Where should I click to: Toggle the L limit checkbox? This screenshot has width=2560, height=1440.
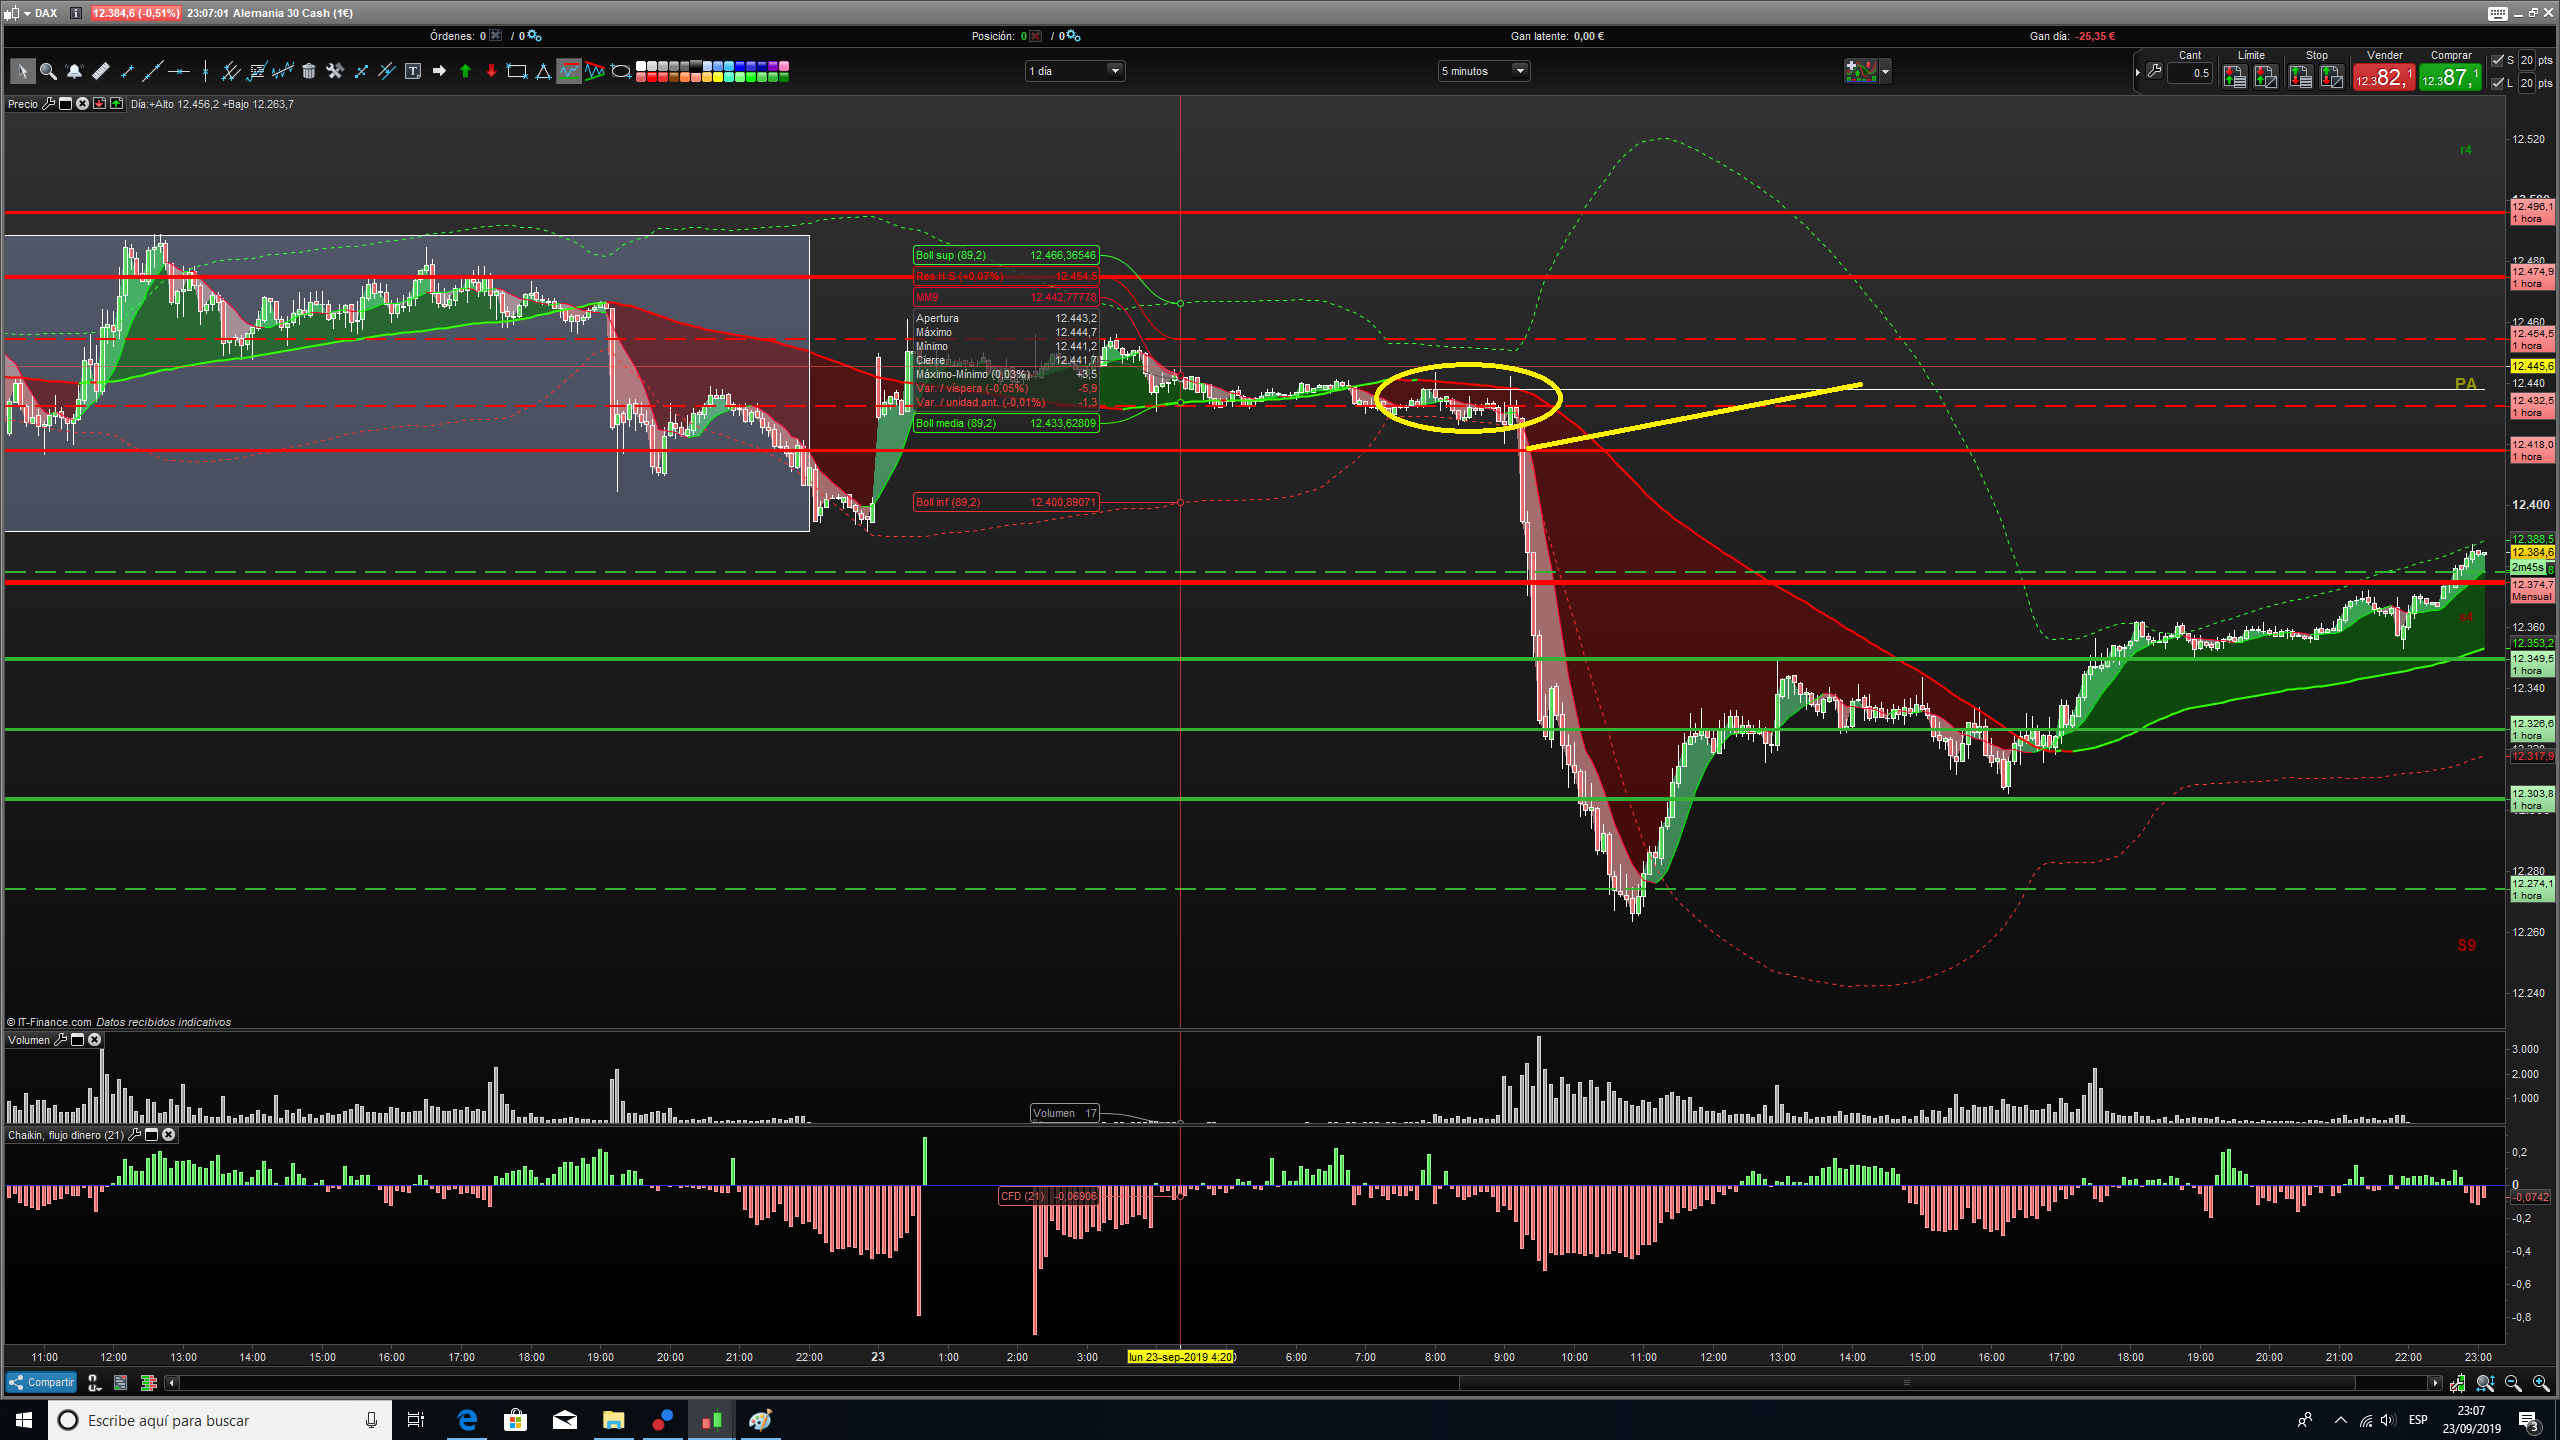2497,83
